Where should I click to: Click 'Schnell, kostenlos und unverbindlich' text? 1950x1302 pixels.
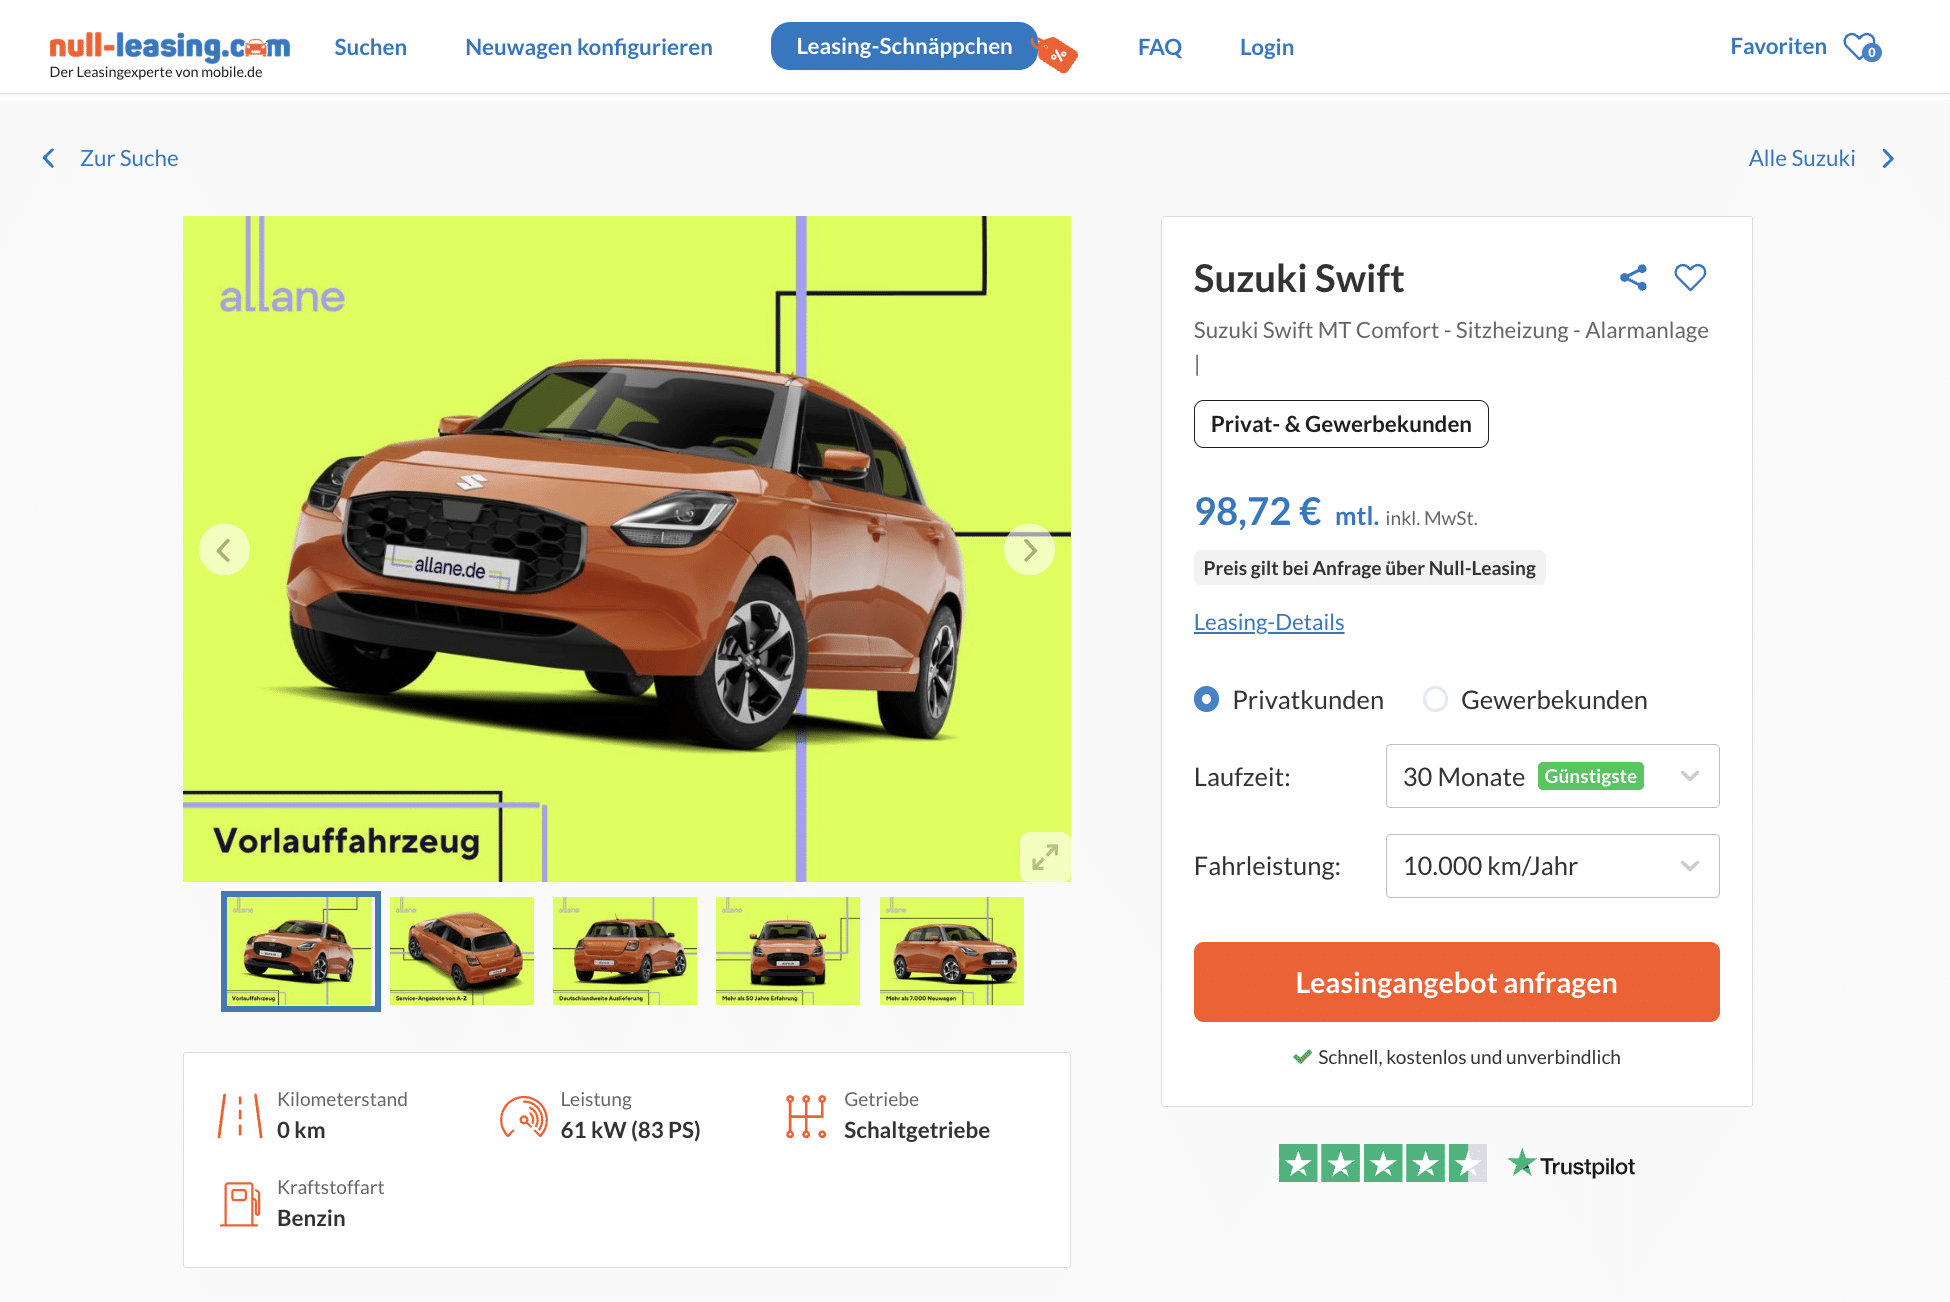pos(1469,1057)
